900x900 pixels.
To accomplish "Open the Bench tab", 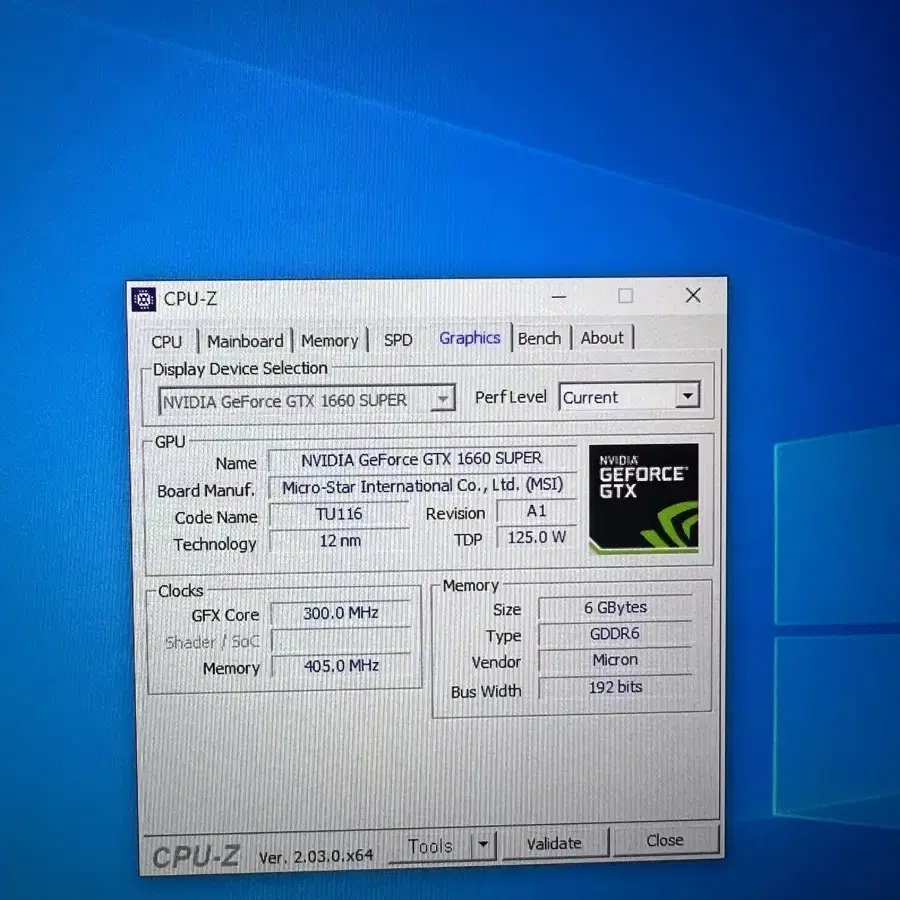I will tap(539, 338).
